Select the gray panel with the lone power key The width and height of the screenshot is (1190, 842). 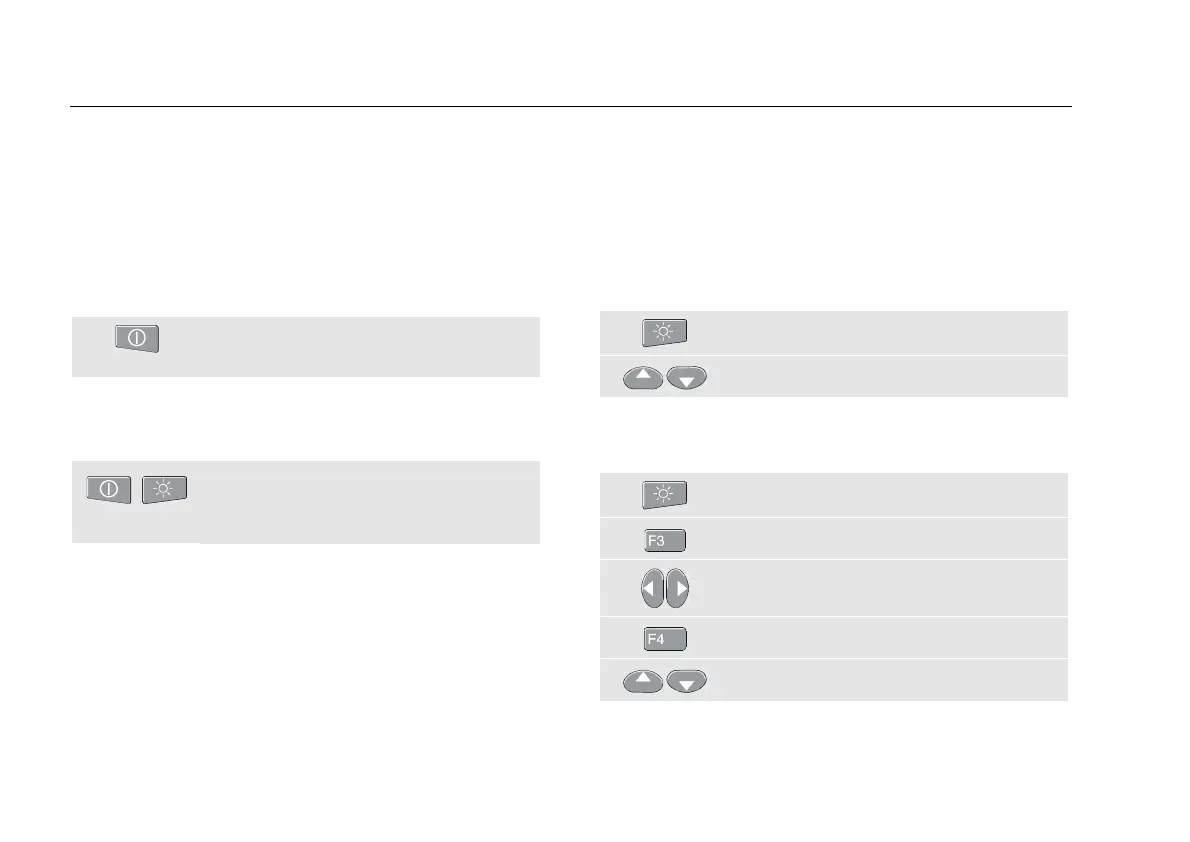306,347
